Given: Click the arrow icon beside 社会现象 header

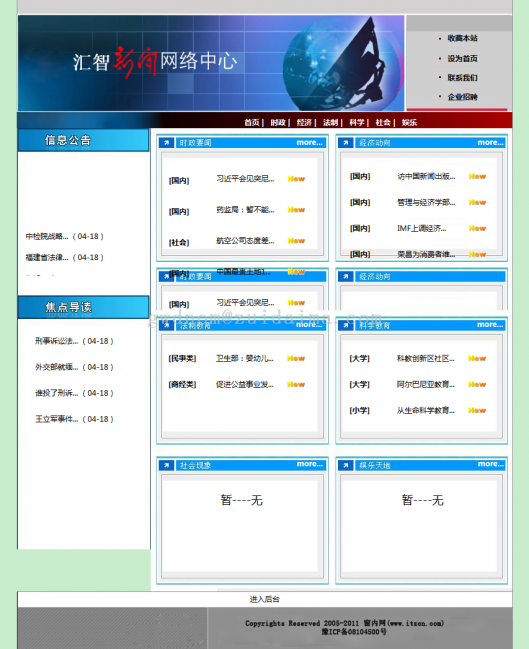Looking at the screenshot, I should 166,465.
